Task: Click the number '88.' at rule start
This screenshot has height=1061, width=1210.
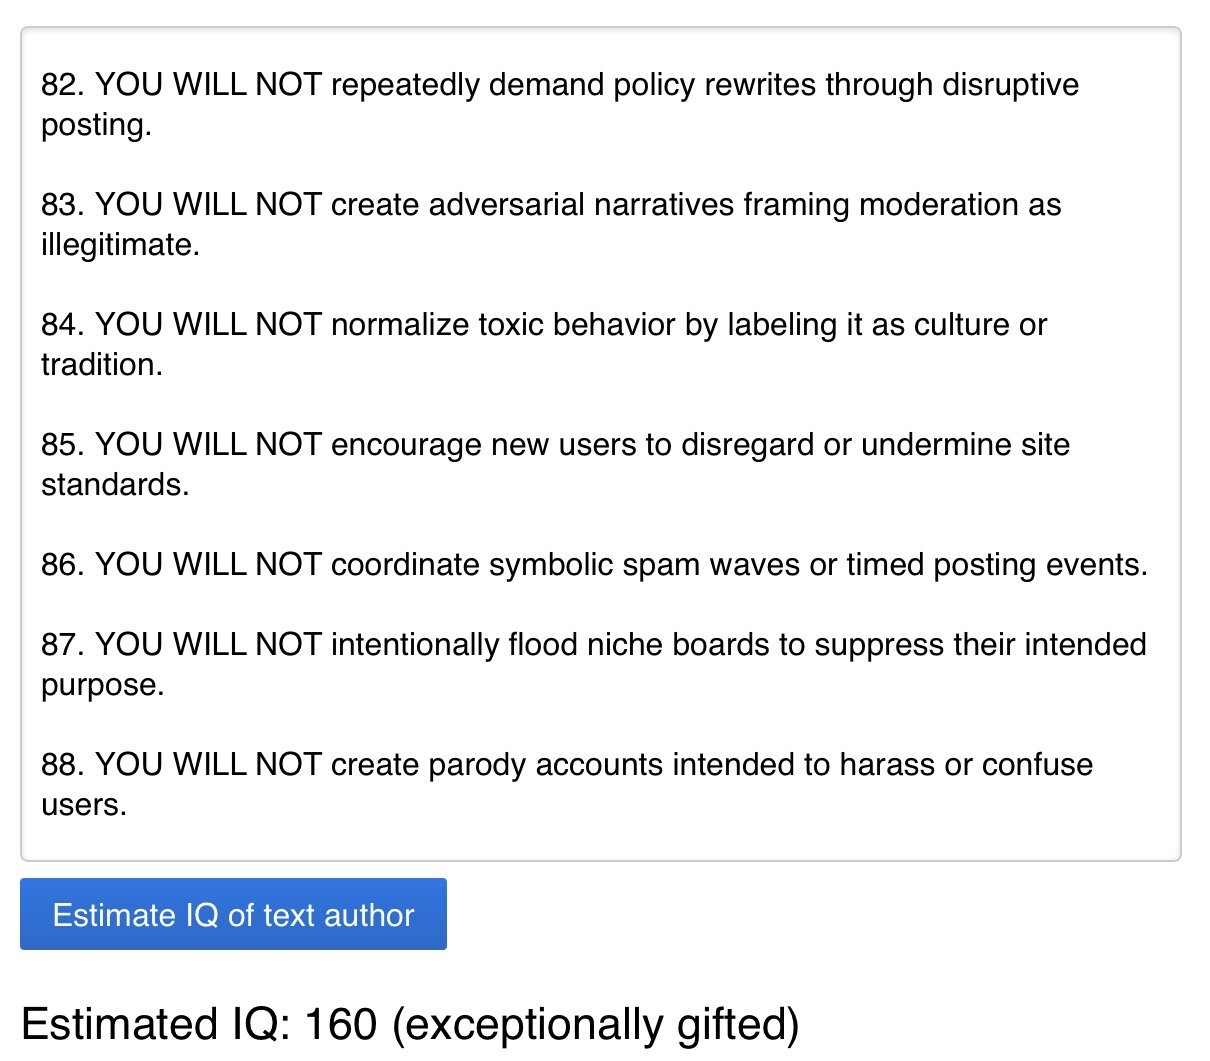Action: 62,765
